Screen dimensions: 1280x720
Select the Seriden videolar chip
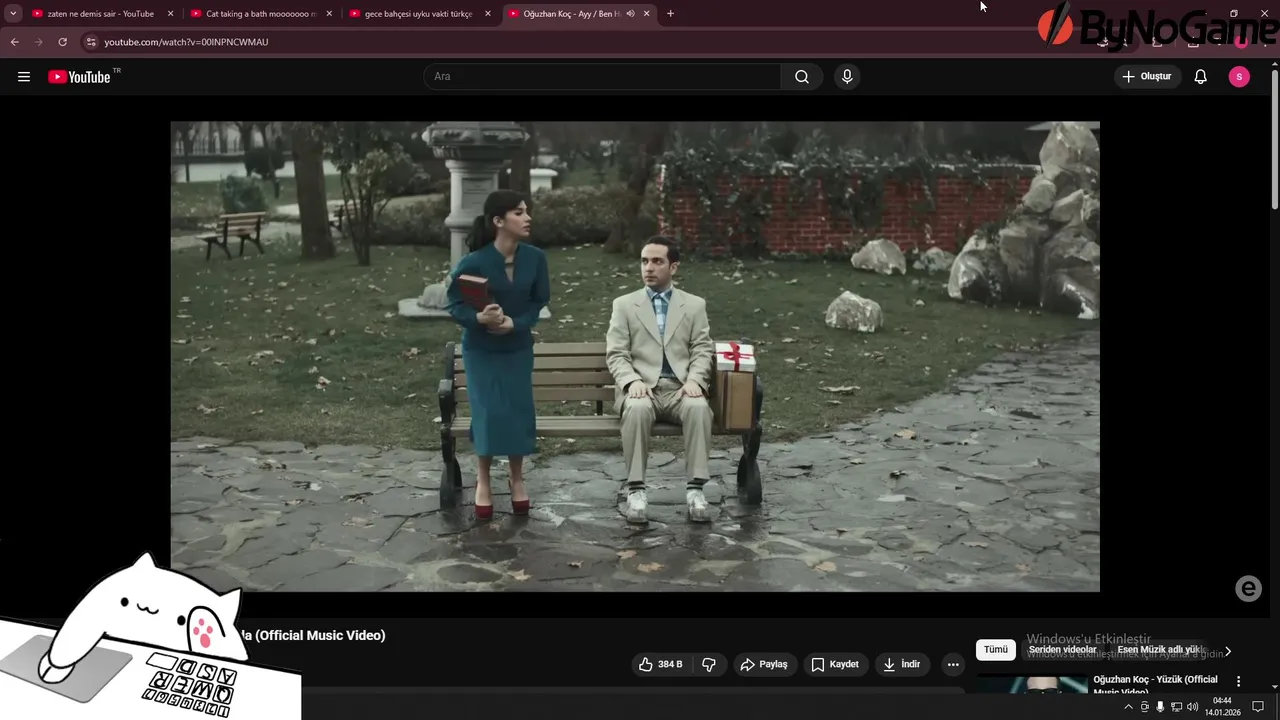click(x=1063, y=650)
